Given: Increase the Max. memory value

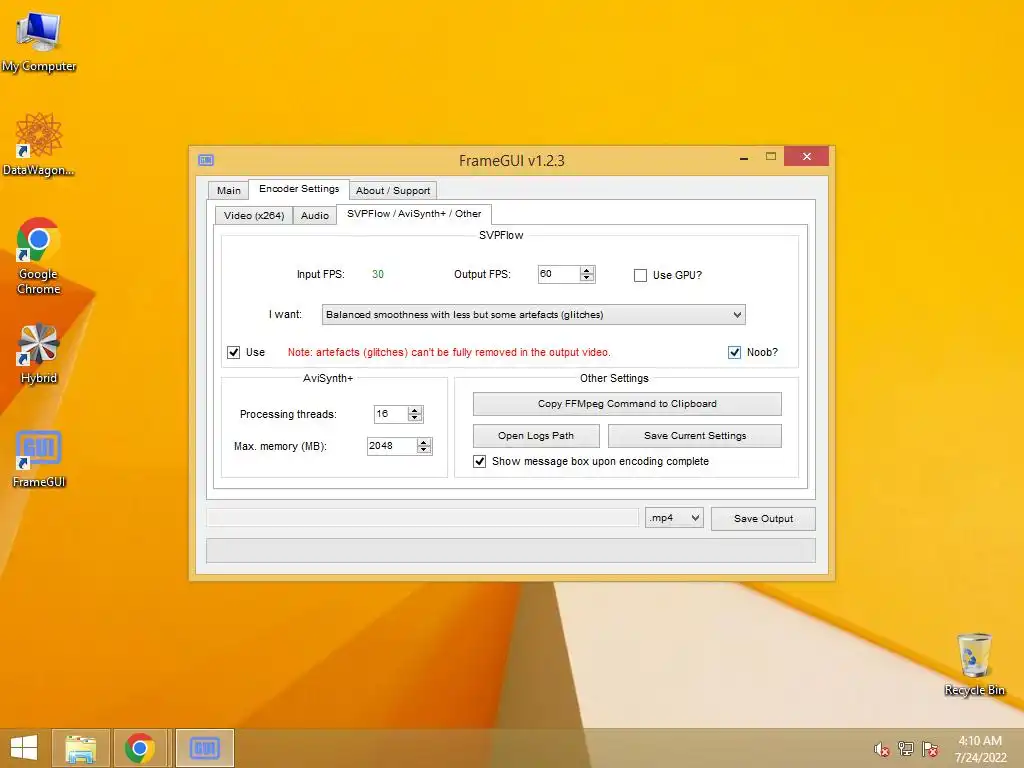Looking at the screenshot, I should (x=424, y=442).
